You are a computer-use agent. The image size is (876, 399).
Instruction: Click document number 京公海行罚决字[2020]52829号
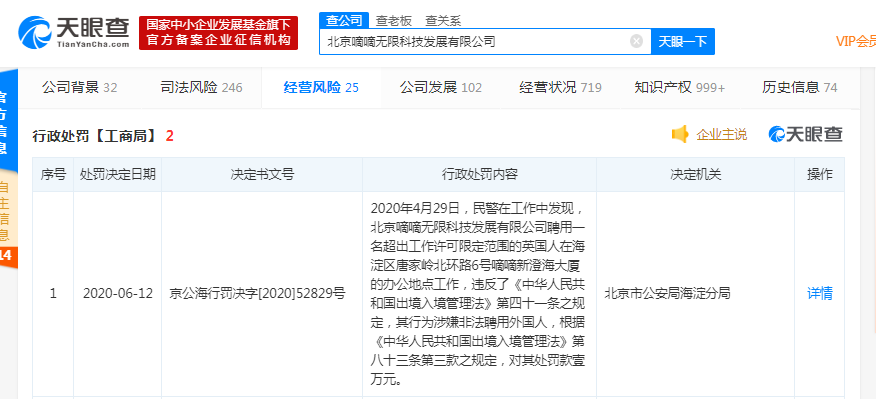[258, 293]
